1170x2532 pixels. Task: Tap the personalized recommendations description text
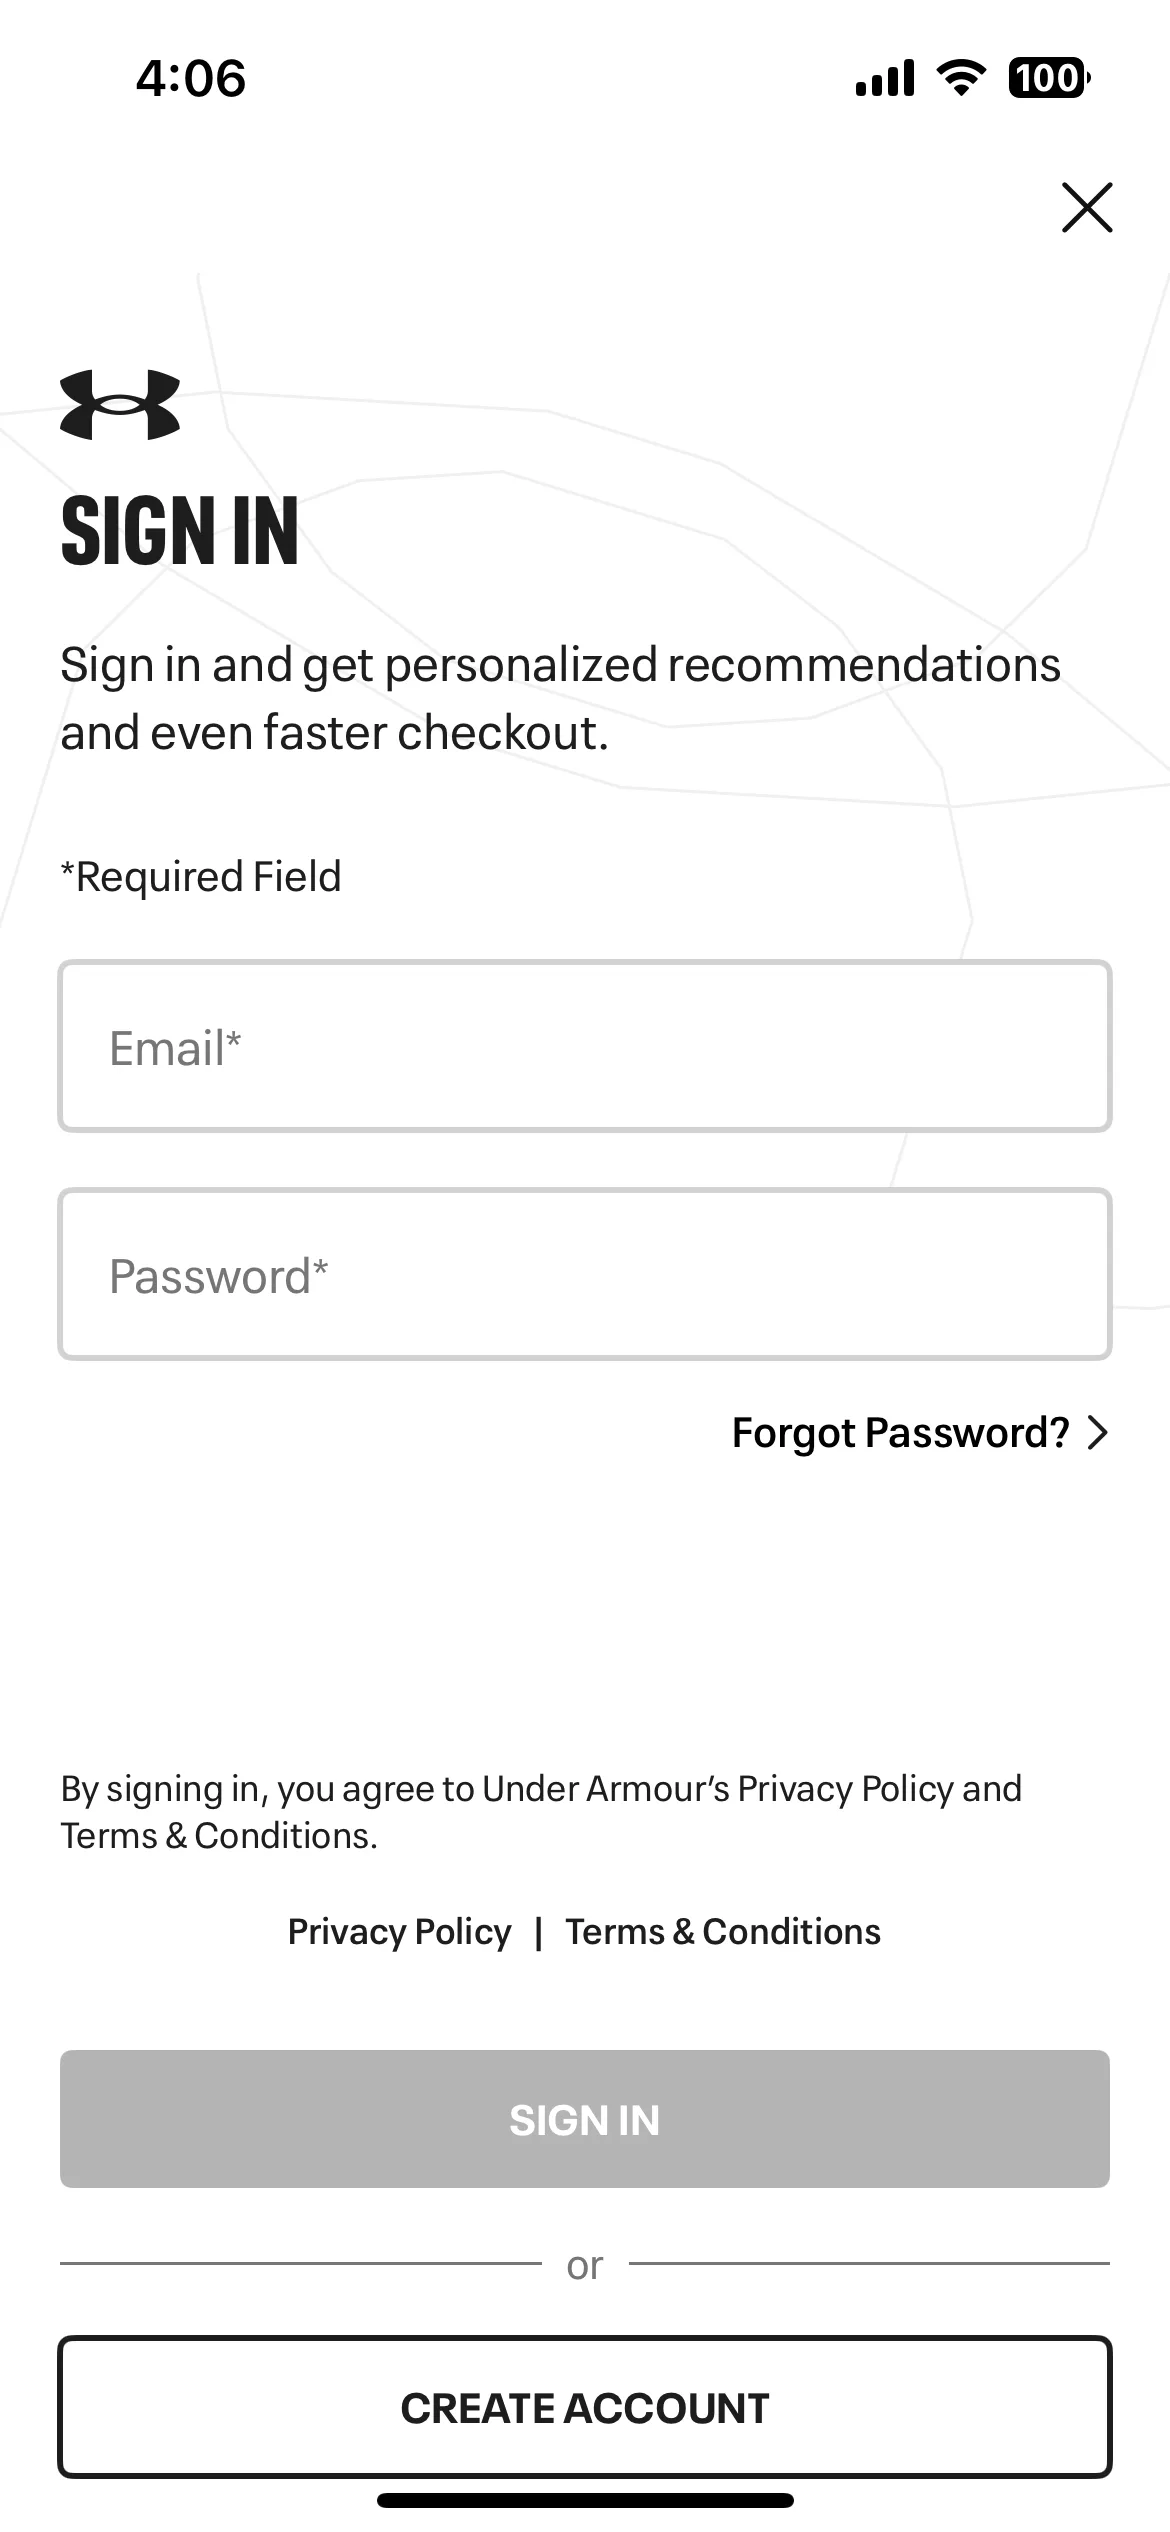click(x=560, y=698)
